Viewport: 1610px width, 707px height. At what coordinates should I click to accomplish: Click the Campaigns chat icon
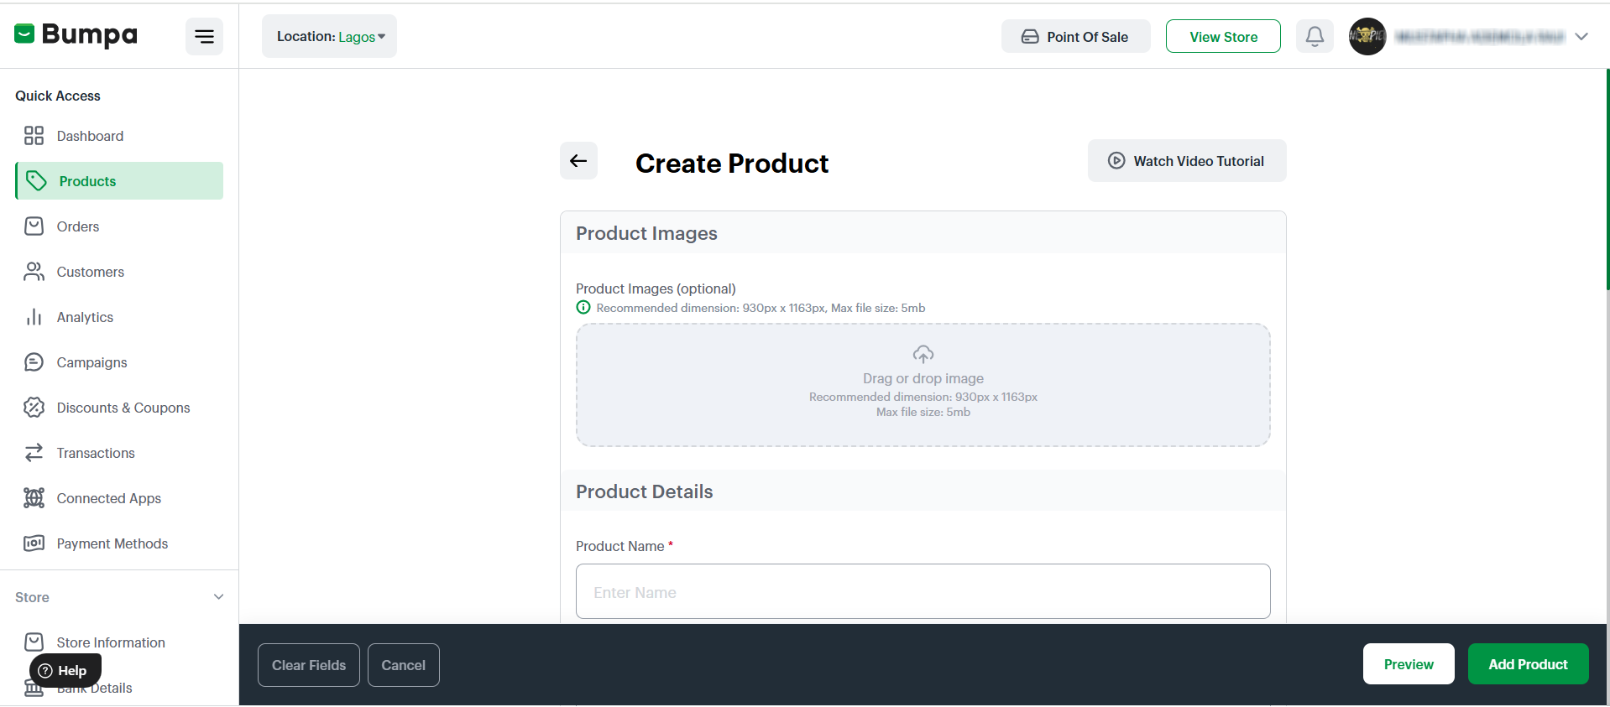(x=34, y=362)
